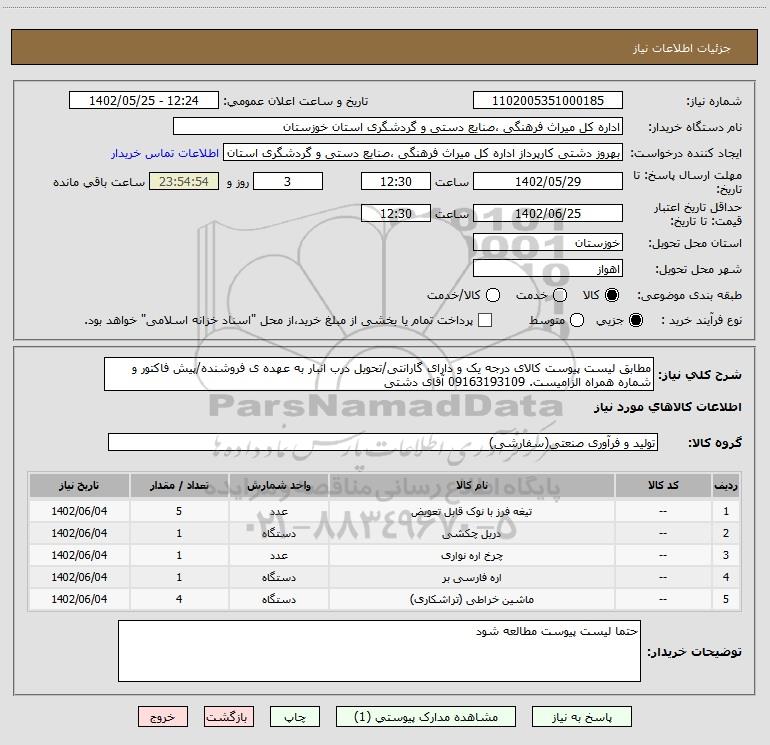Click the date 1402/06/04 in دریل چکشی row

point(79,533)
